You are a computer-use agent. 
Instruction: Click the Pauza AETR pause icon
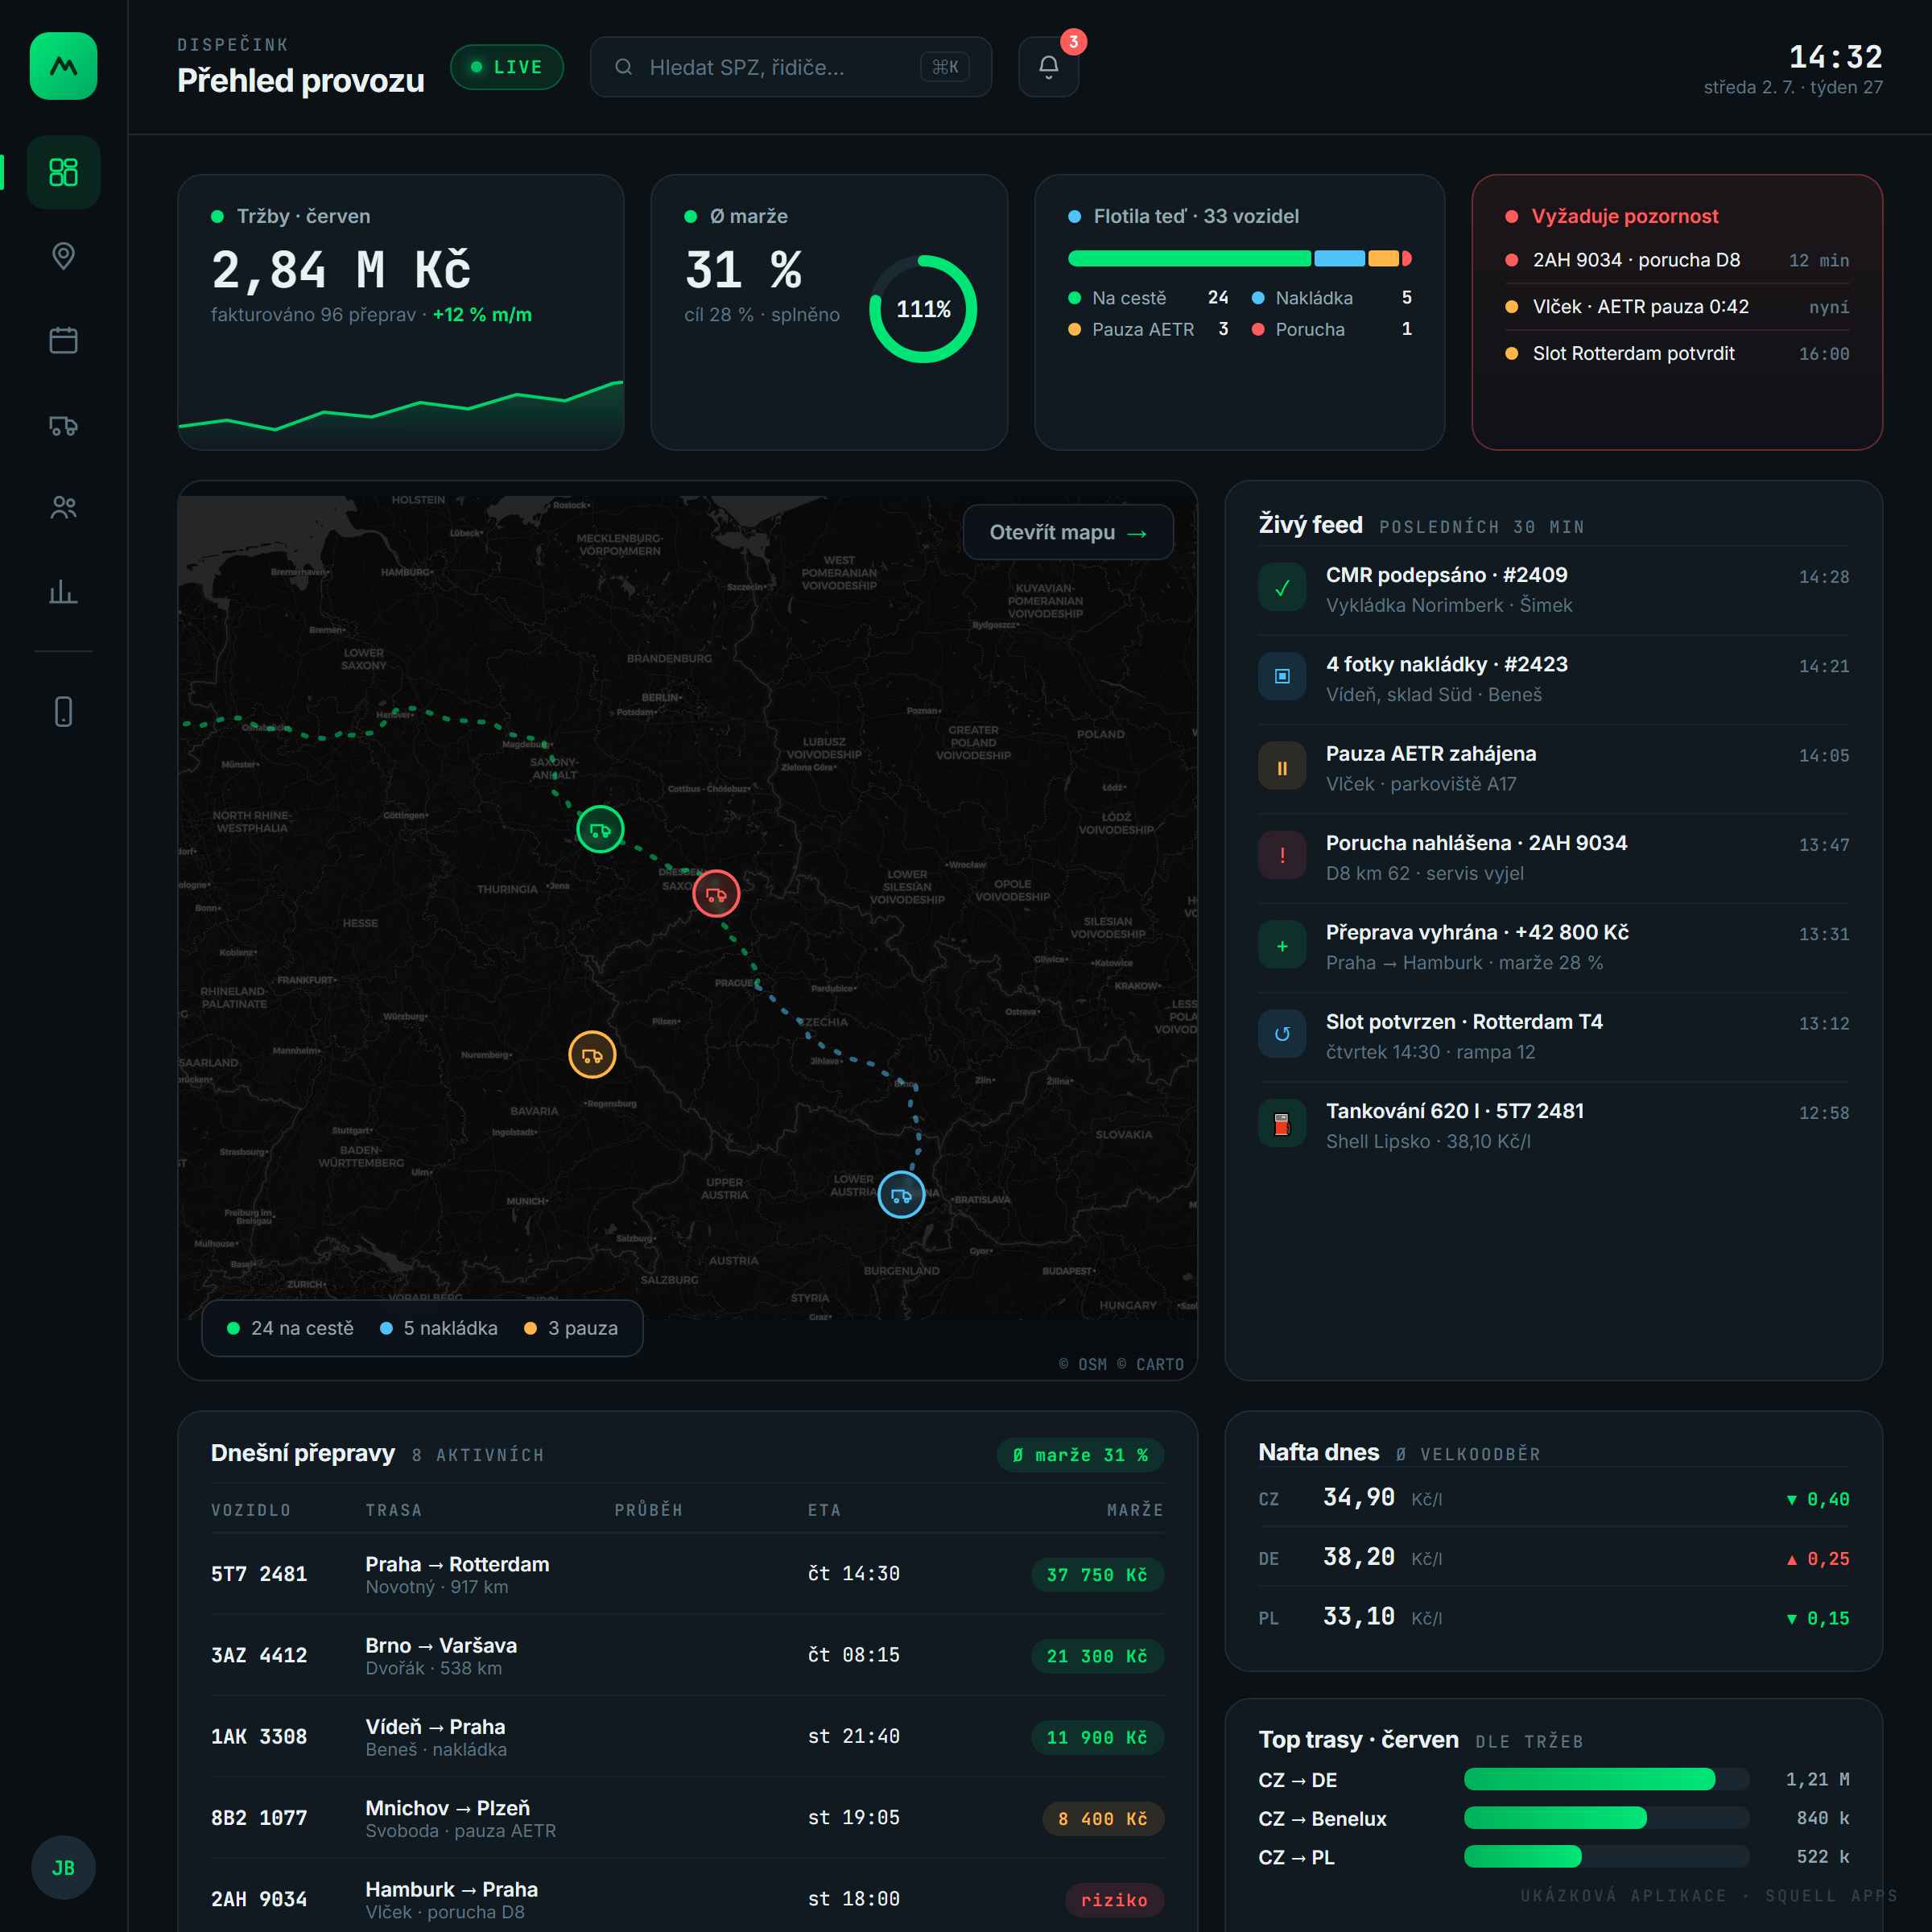(1282, 767)
